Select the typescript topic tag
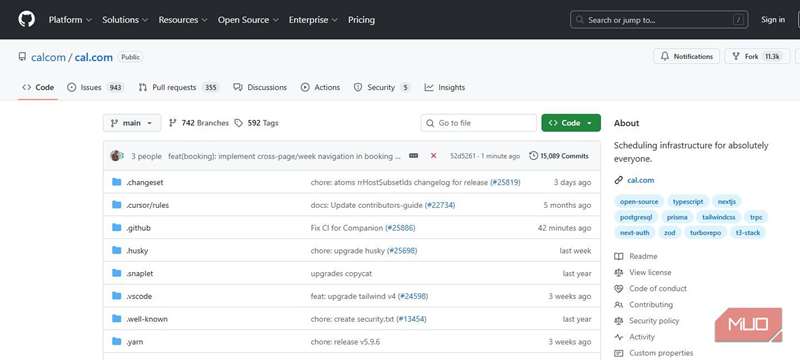The image size is (800, 360). click(688, 201)
